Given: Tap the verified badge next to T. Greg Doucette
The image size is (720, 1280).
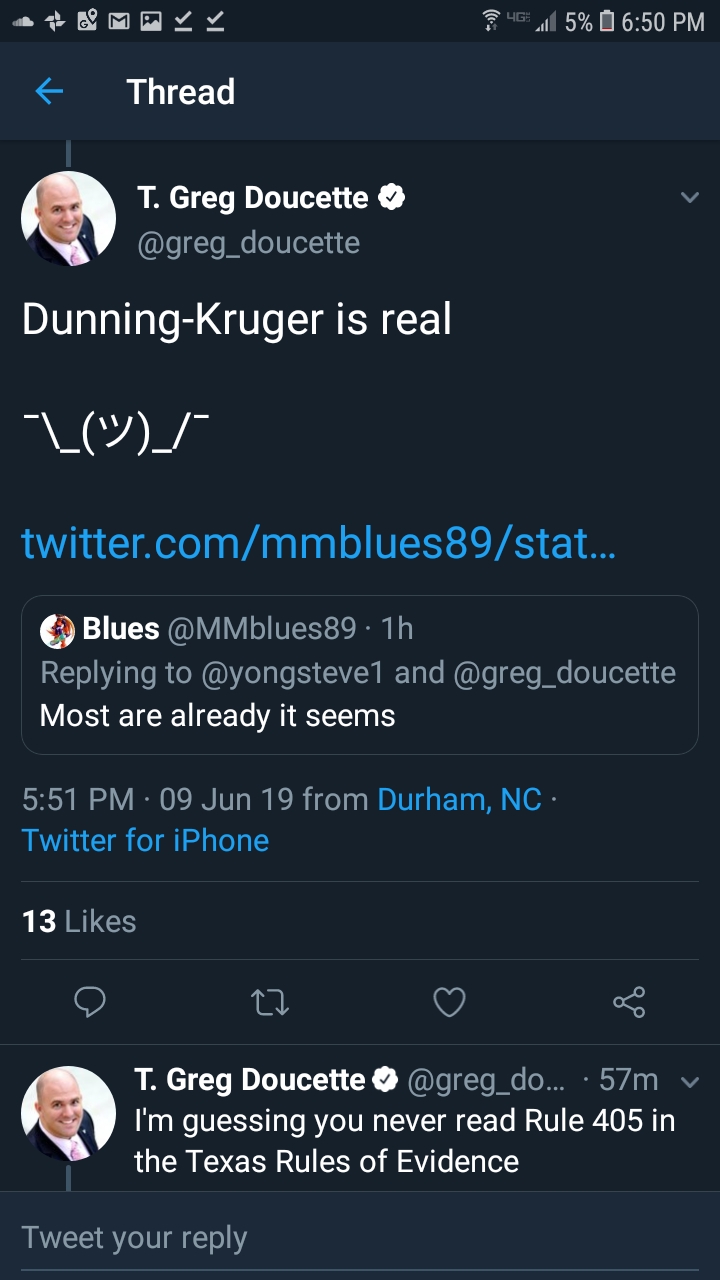Looking at the screenshot, I should pyautogui.click(x=391, y=198).
